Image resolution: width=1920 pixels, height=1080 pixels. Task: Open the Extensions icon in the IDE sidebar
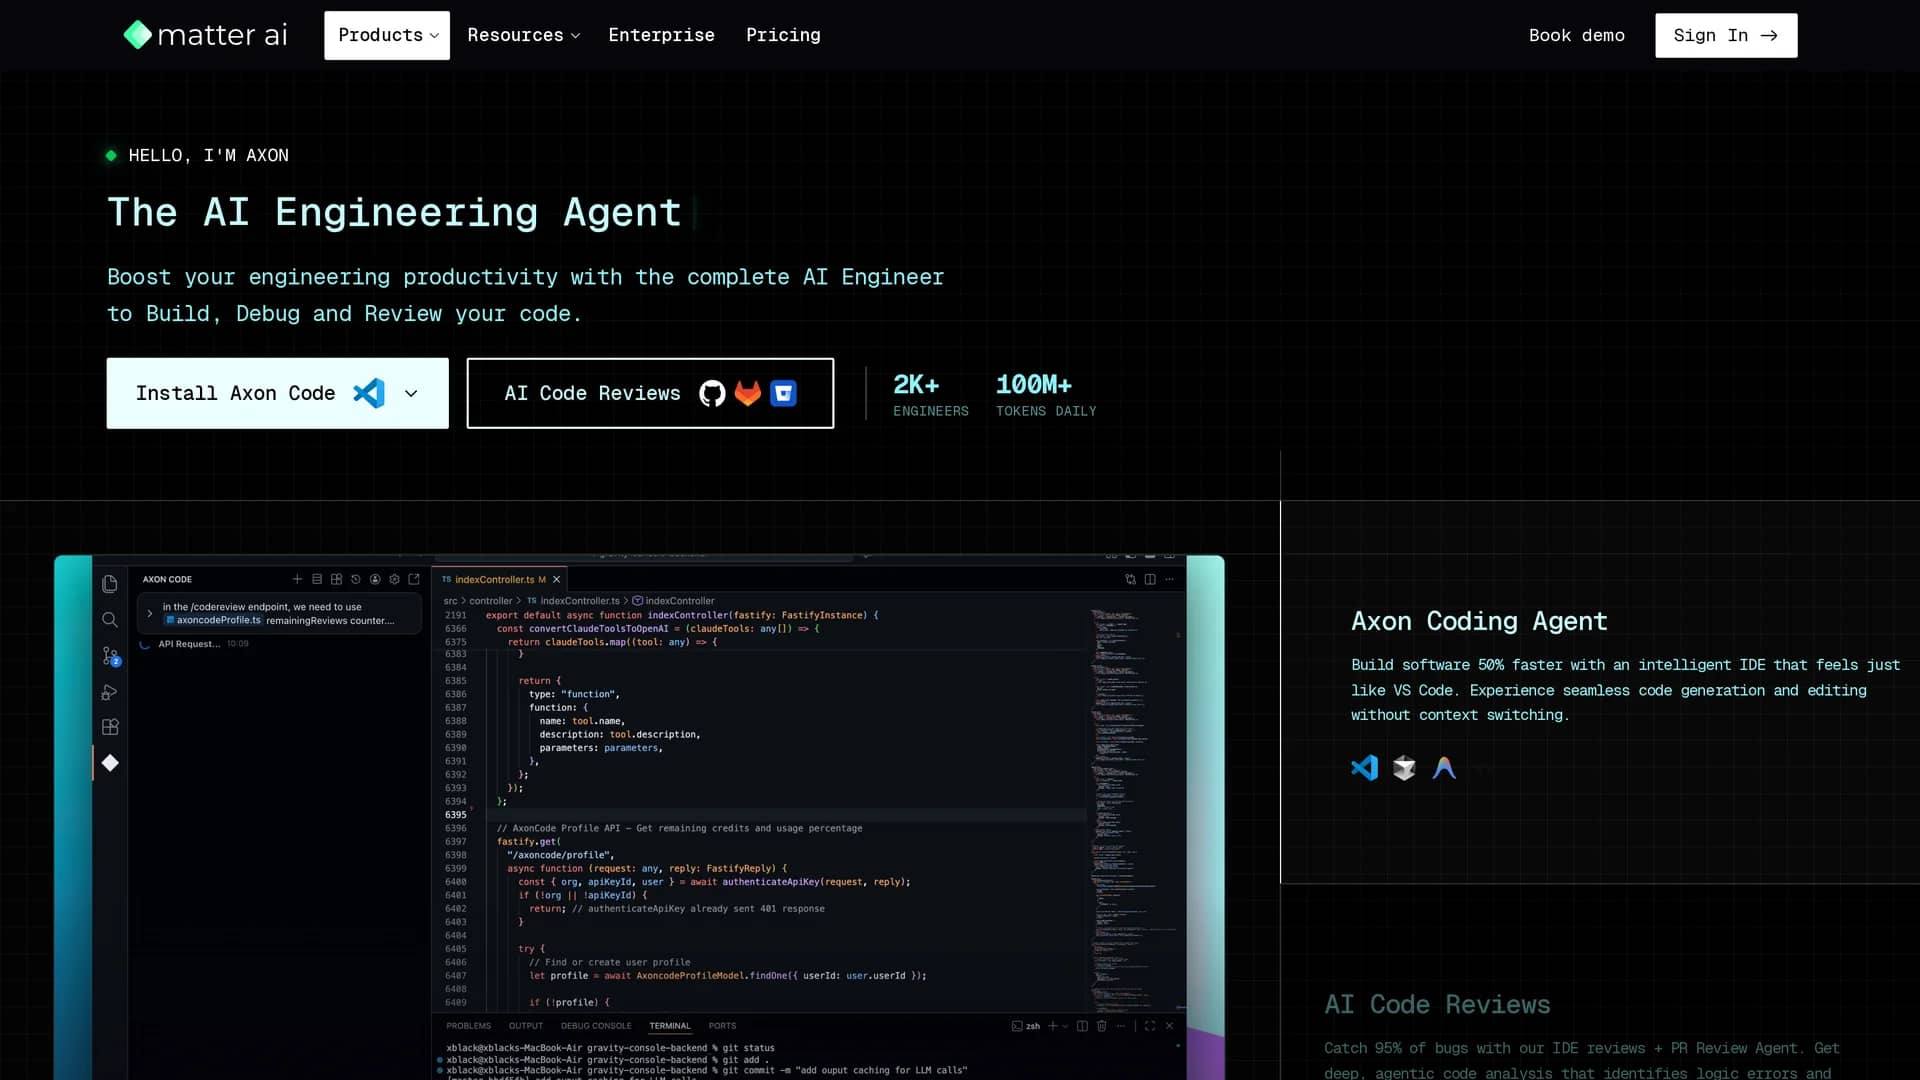click(110, 727)
